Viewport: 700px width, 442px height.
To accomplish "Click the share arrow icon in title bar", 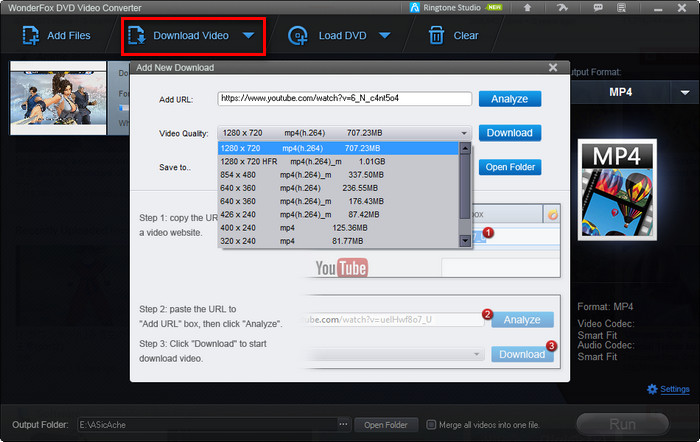I will point(562,8).
